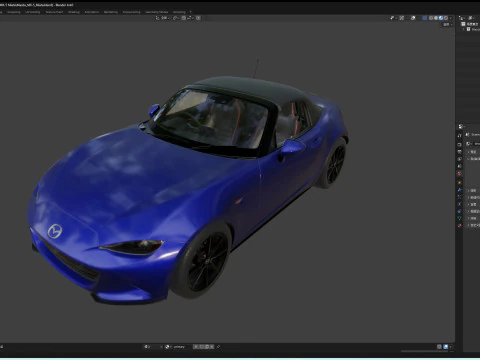This screenshot has height=360, width=480.
Task: Toggle the X-ray blue button
Action: (425, 18)
